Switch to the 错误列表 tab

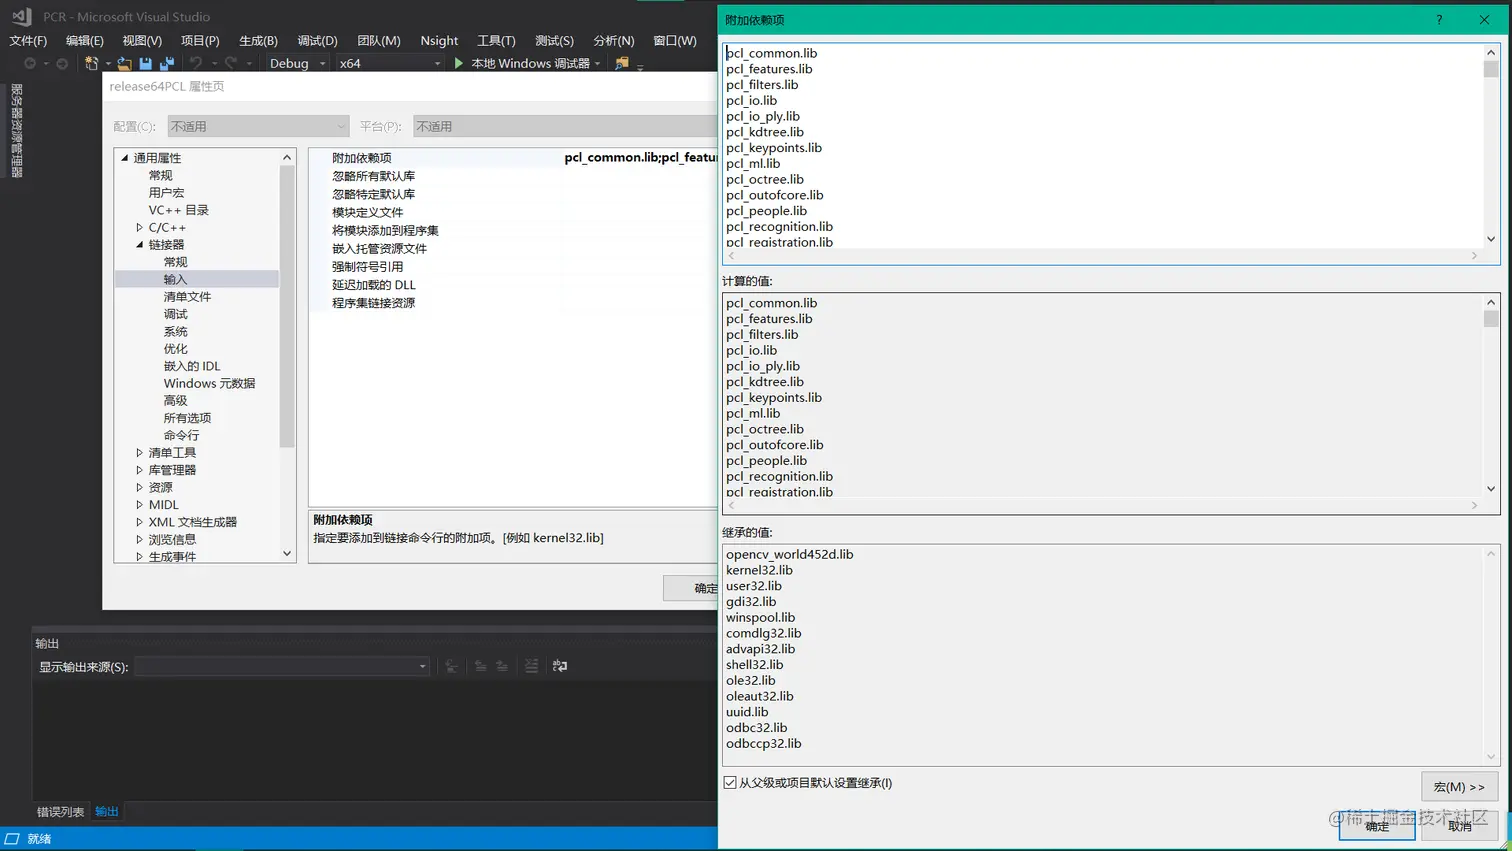coord(60,811)
